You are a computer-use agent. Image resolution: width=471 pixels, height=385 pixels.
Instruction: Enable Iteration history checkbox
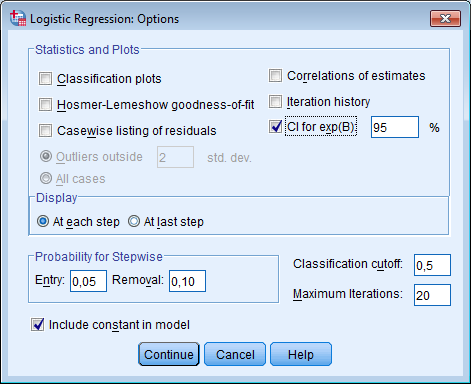pos(275,102)
